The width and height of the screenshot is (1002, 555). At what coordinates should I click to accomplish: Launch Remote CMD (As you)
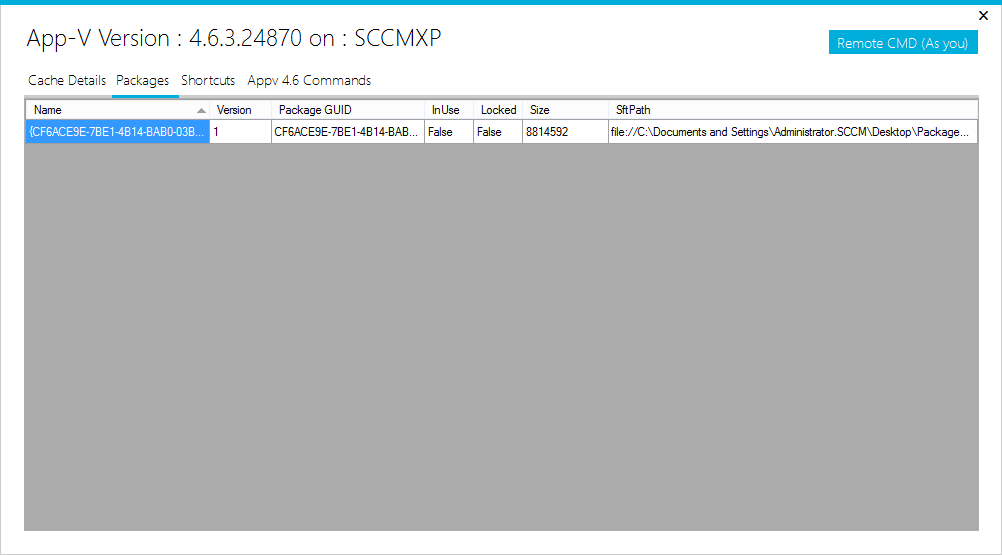pyautogui.click(x=903, y=43)
